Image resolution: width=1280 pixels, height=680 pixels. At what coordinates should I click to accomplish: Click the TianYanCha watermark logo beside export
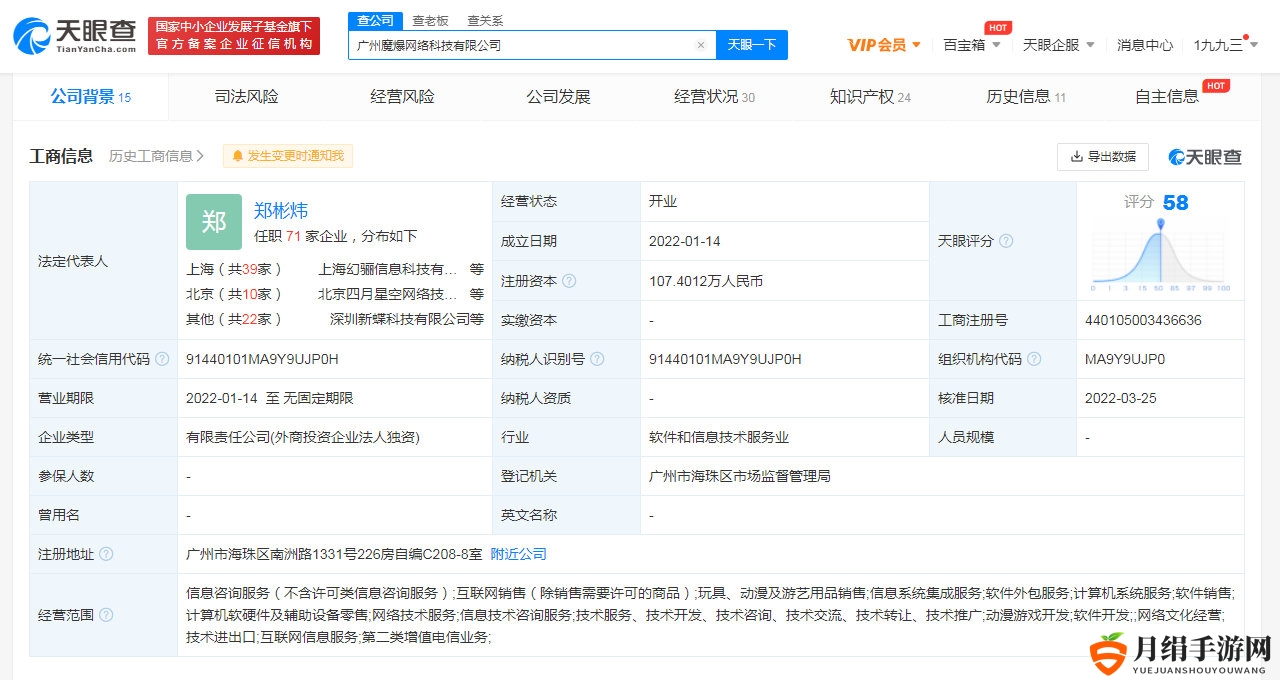pos(1205,157)
